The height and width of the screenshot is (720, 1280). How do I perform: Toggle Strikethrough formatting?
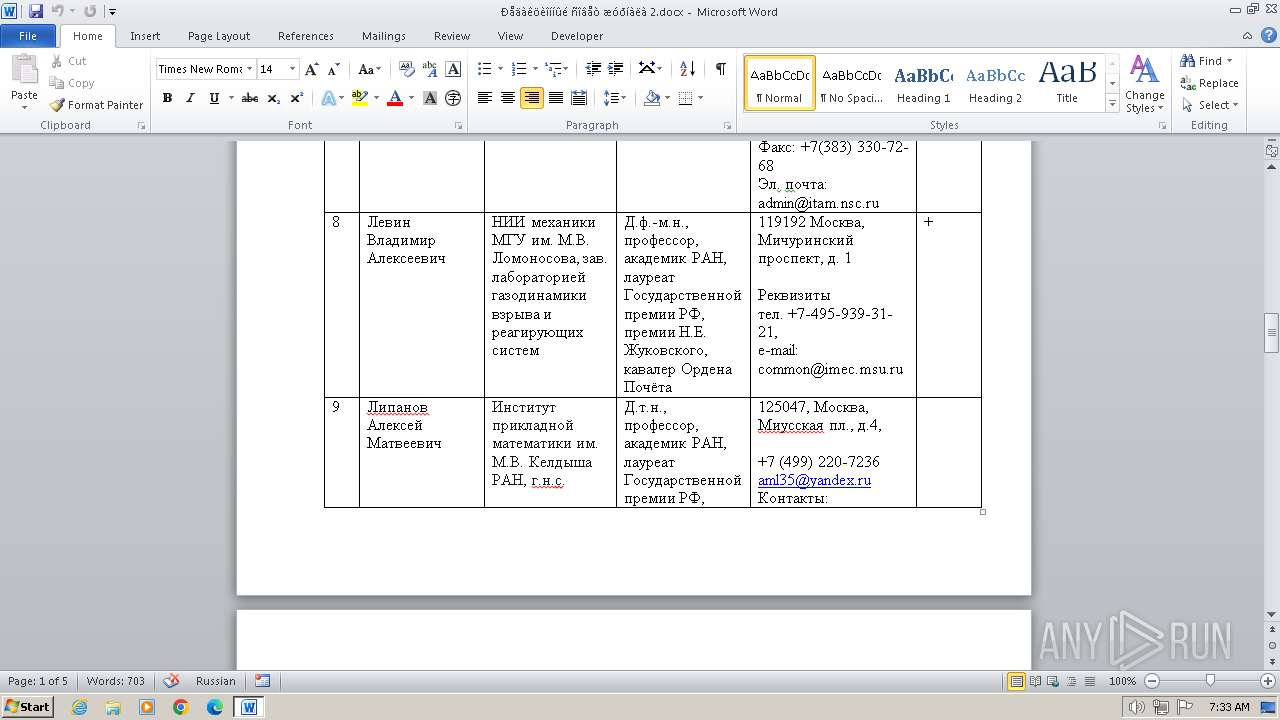coord(250,98)
